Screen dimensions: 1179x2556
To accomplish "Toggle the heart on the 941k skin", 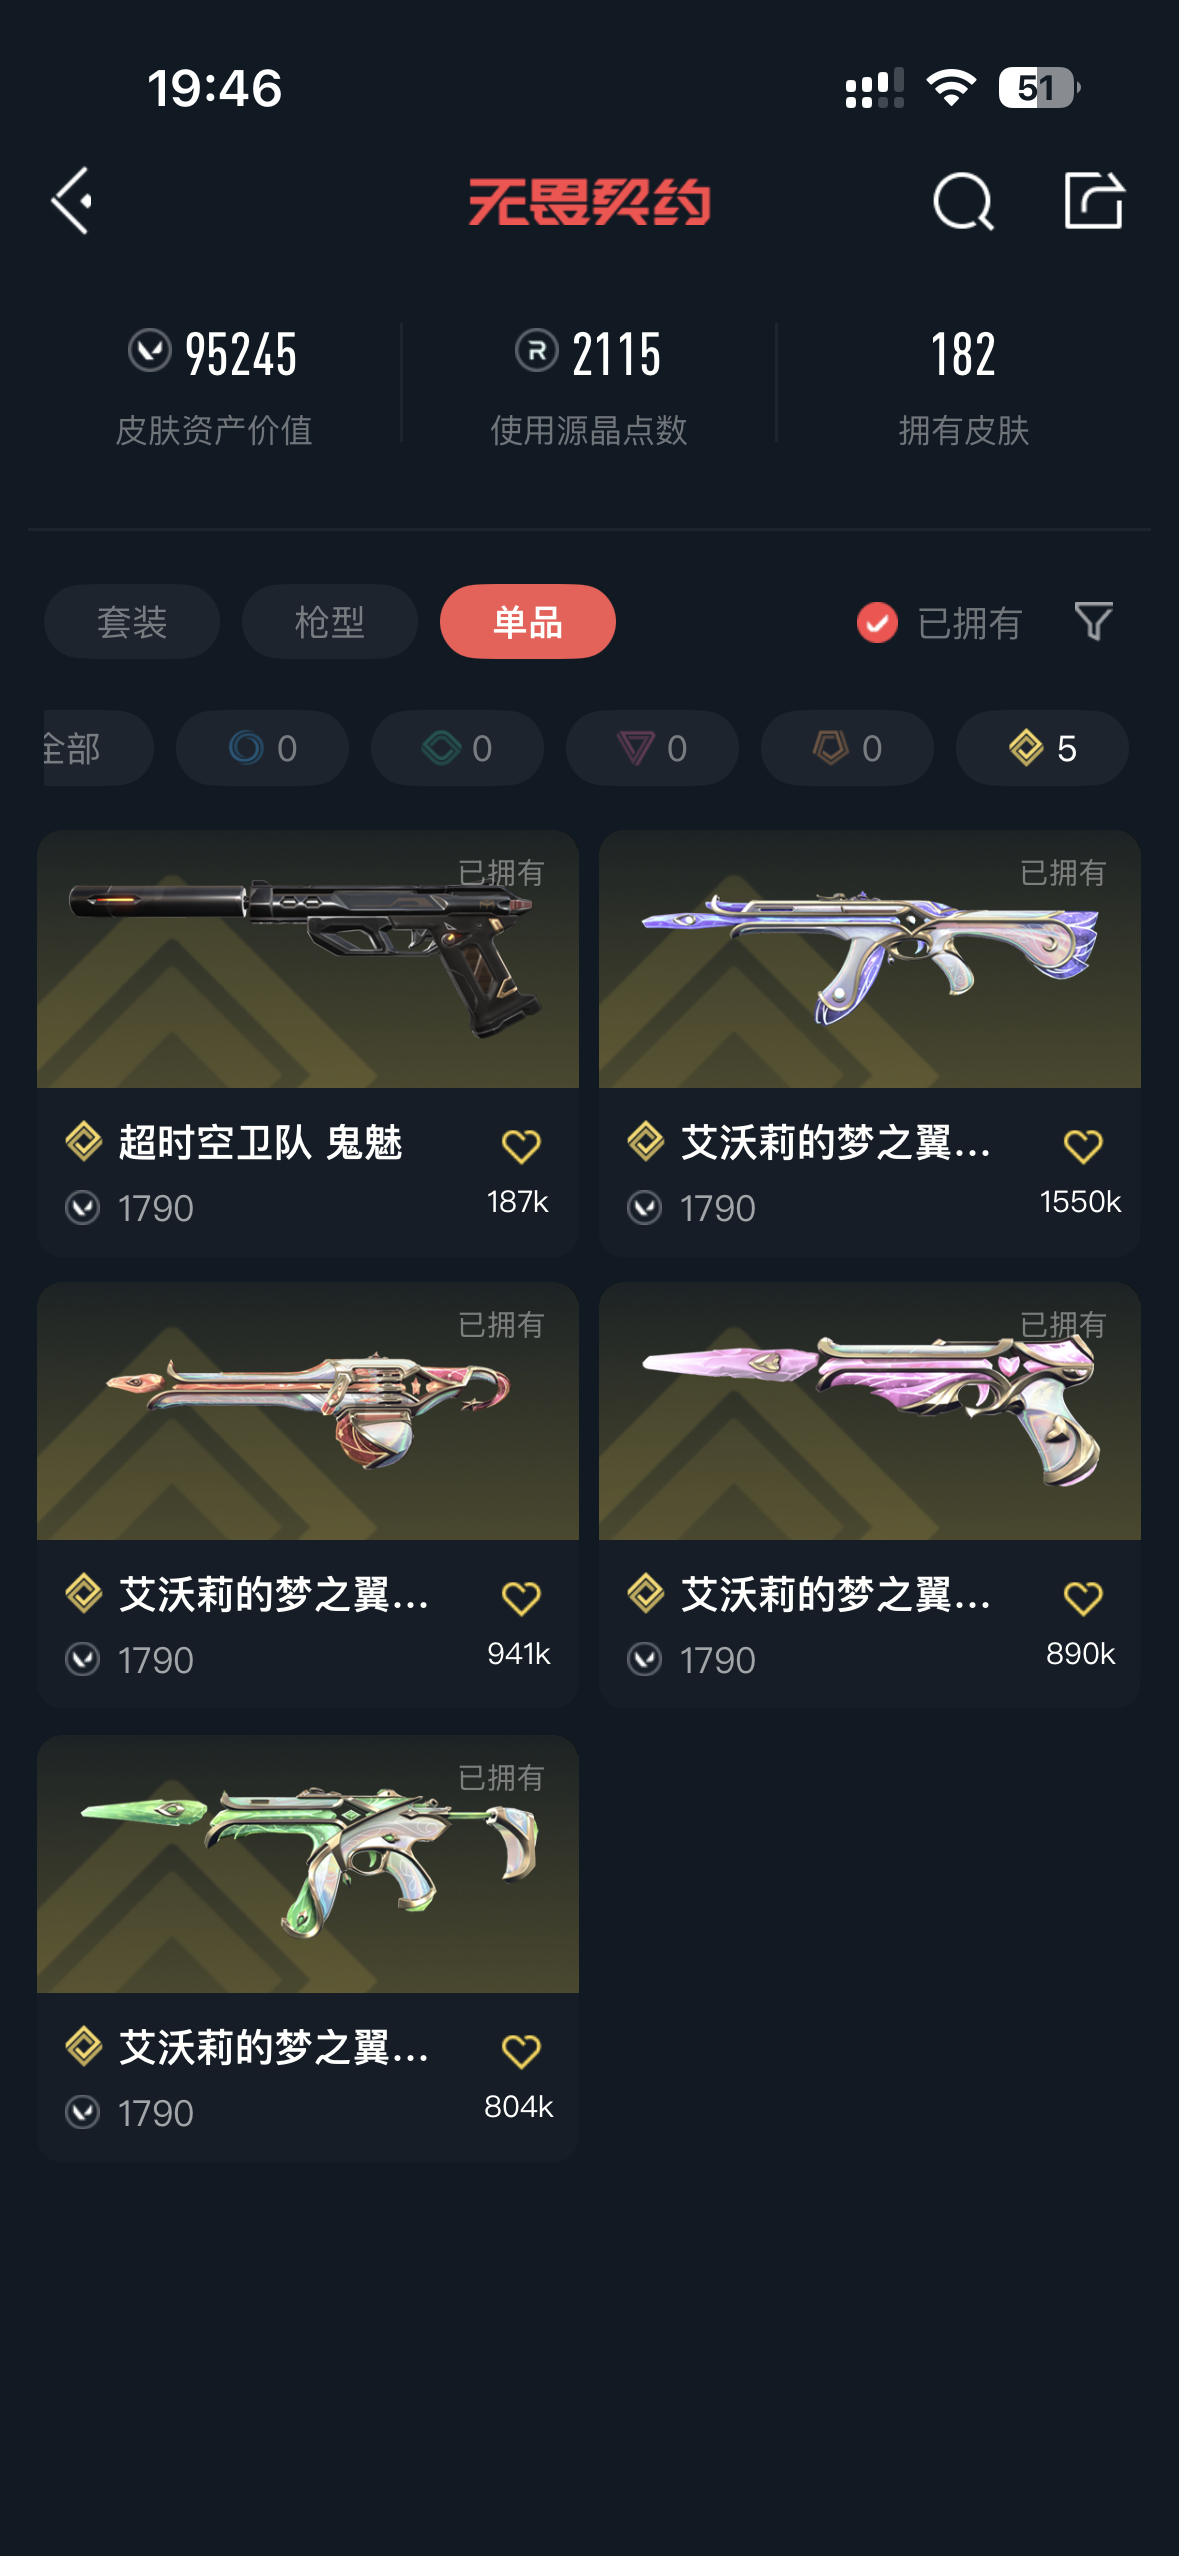I will (x=521, y=1598).
